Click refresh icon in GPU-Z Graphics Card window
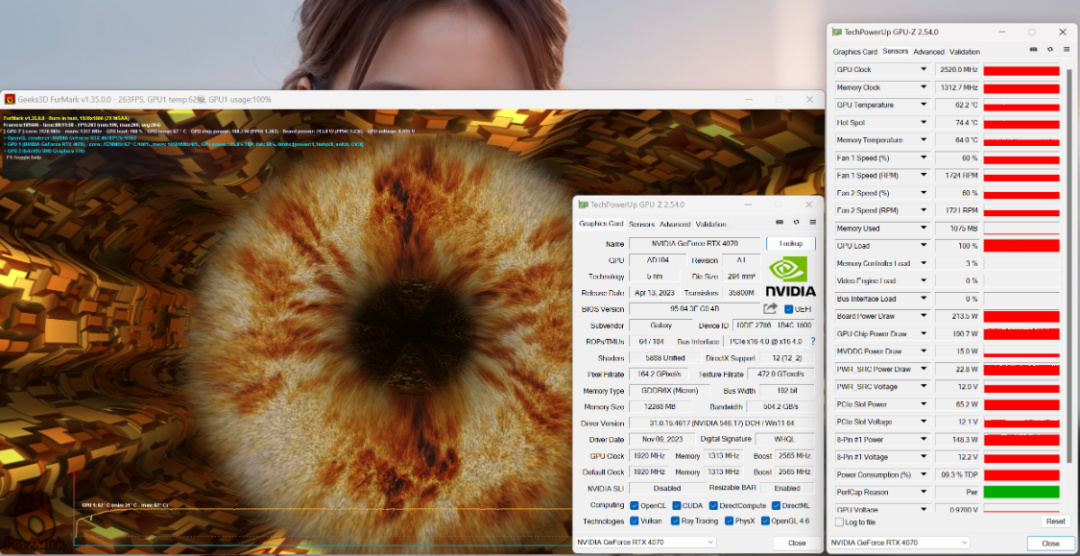The height and width of the screenshot is (556, 1080). 796,223
